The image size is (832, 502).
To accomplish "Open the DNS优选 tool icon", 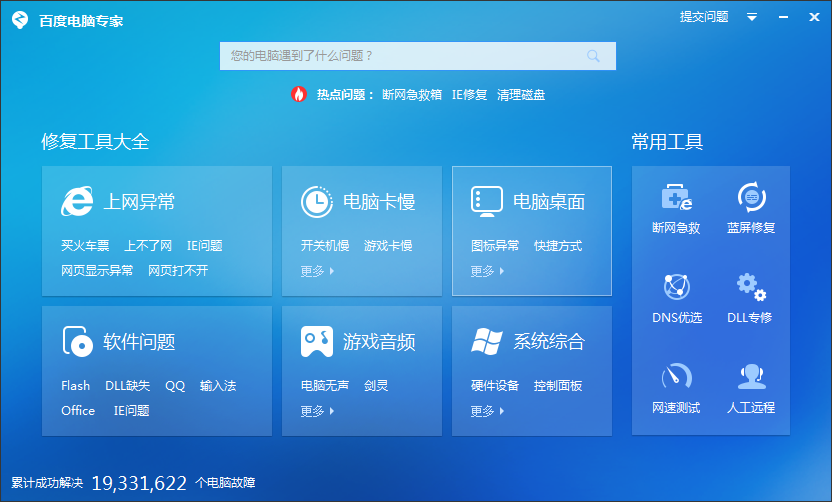I will (x=676, y=288).
